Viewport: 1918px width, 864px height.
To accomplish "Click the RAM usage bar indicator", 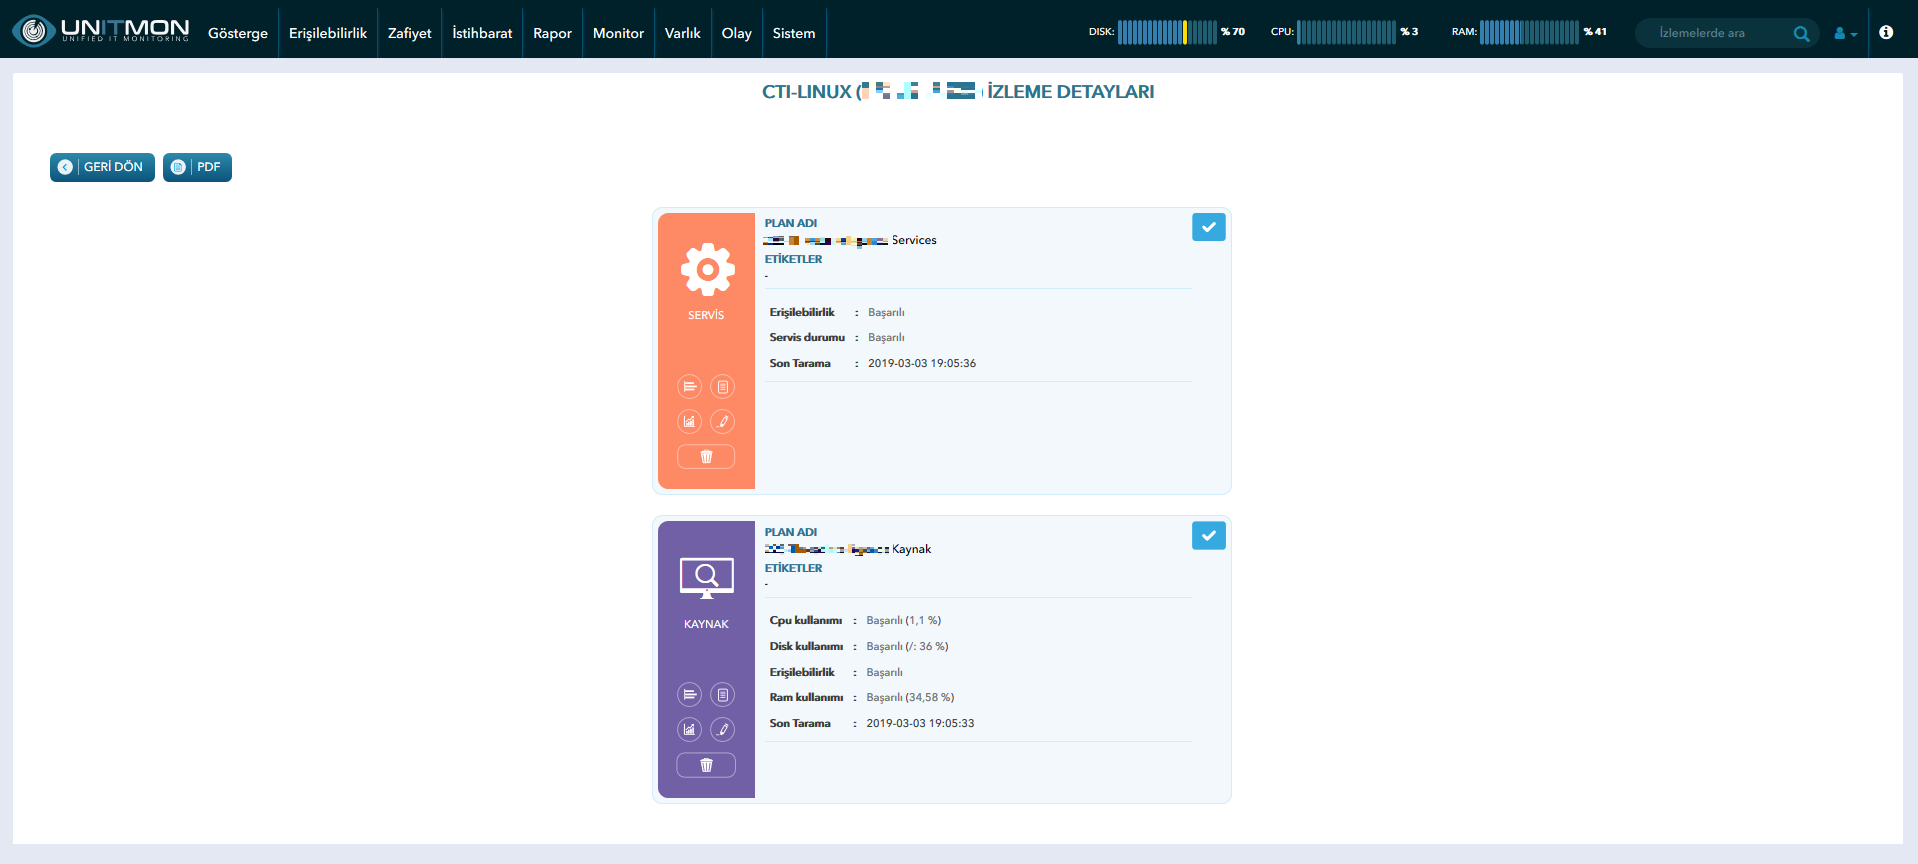I will click(x=1529, y=32).
